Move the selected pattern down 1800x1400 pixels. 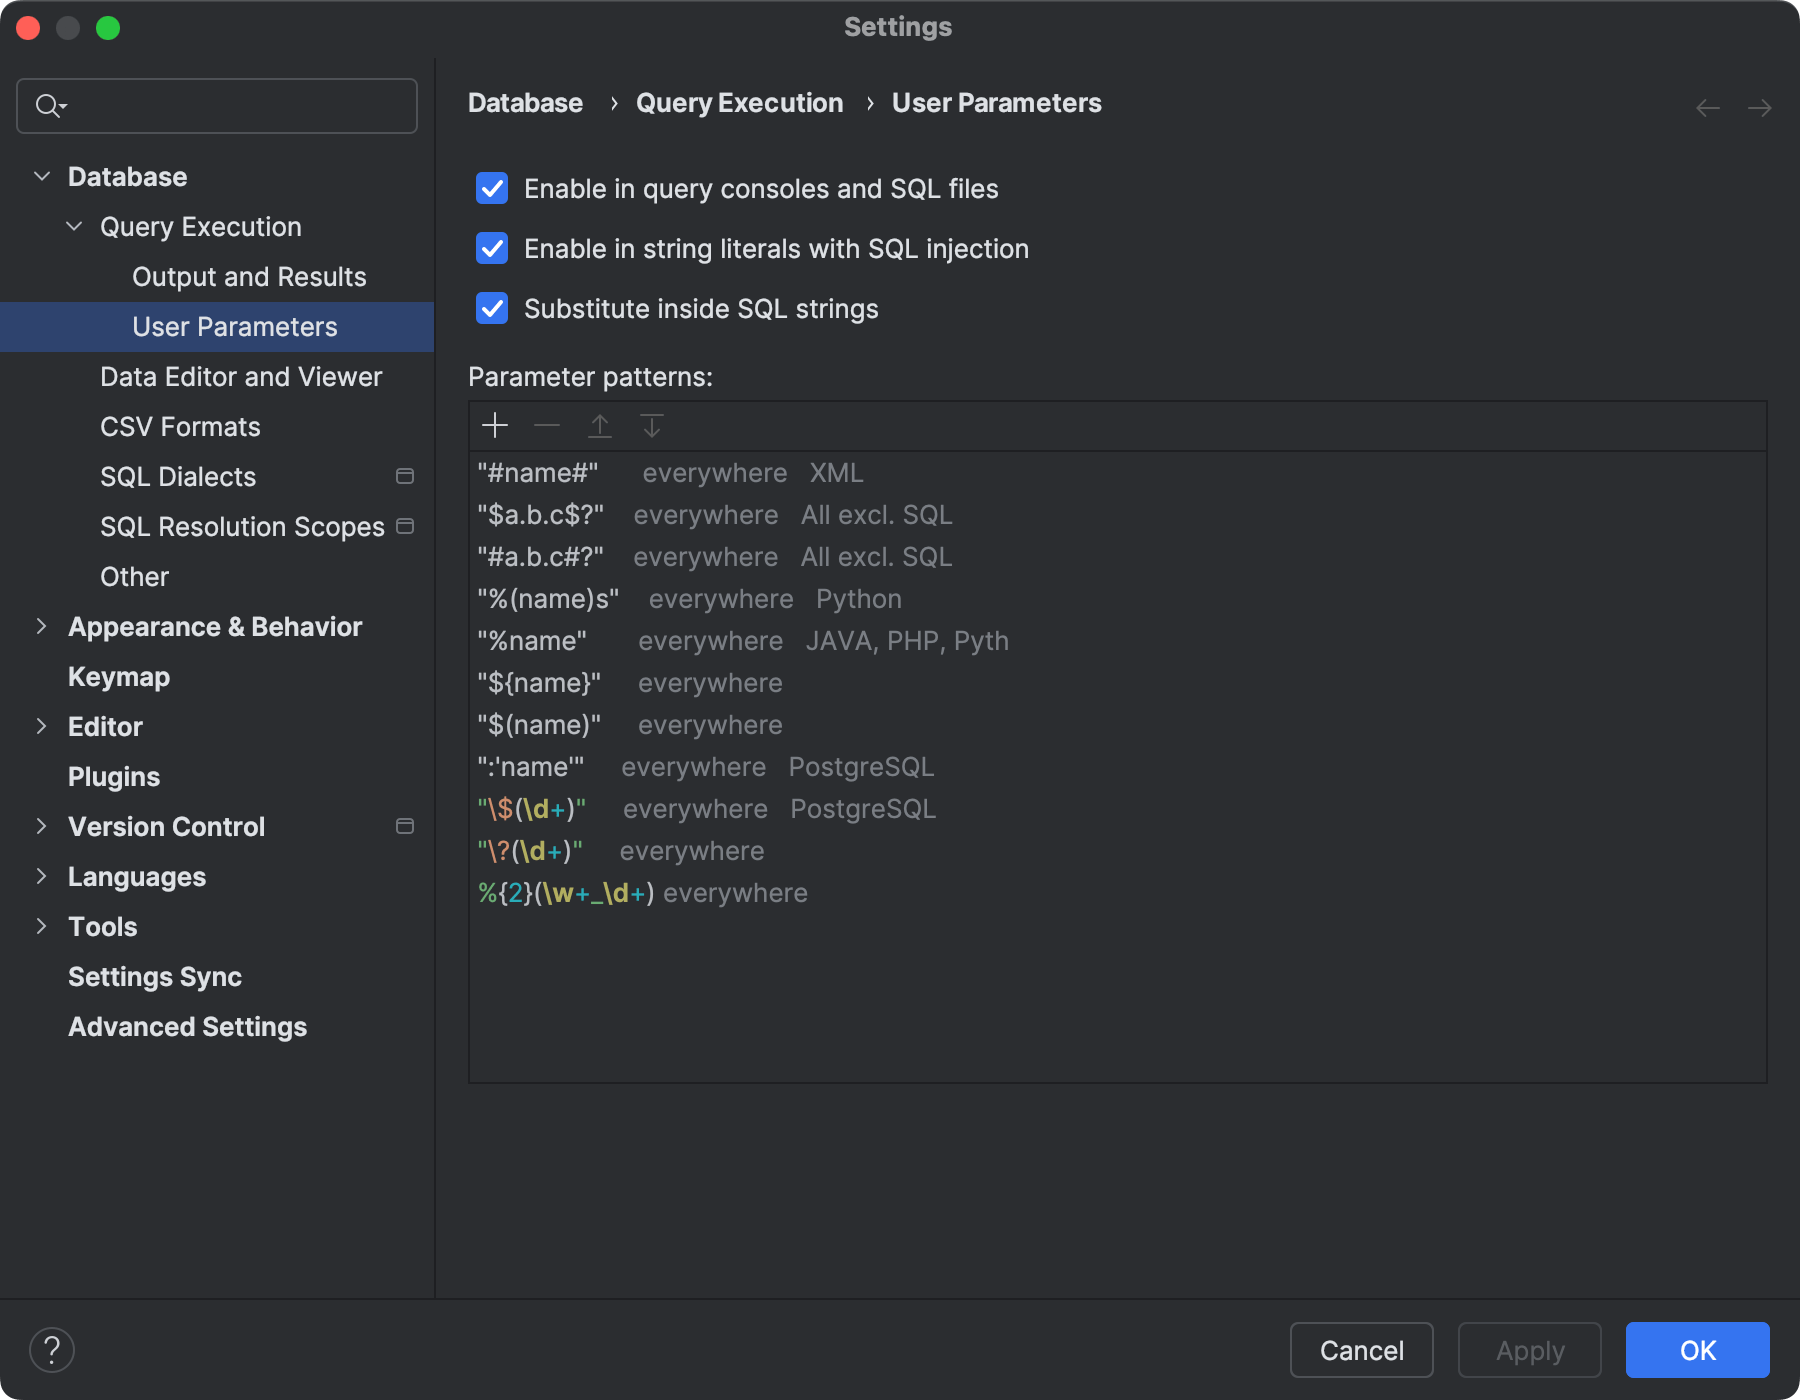(652, 425)
